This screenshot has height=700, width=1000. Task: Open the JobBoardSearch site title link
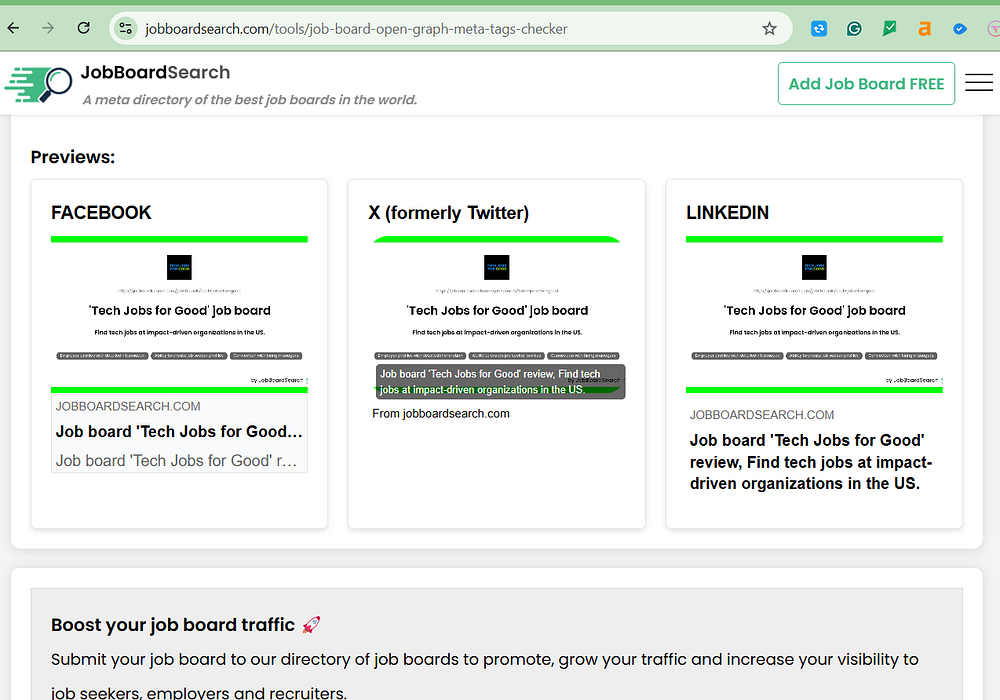tap(155, 72)
